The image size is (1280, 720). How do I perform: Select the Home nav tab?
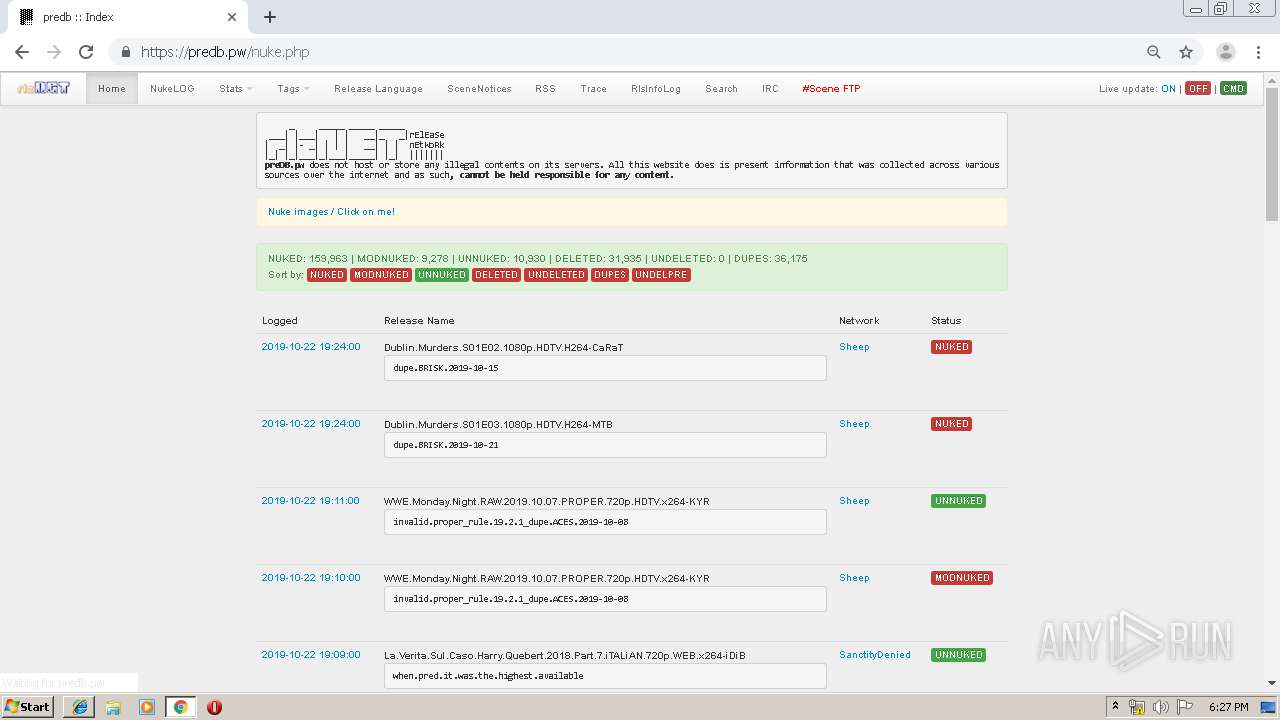coord(112,89)
